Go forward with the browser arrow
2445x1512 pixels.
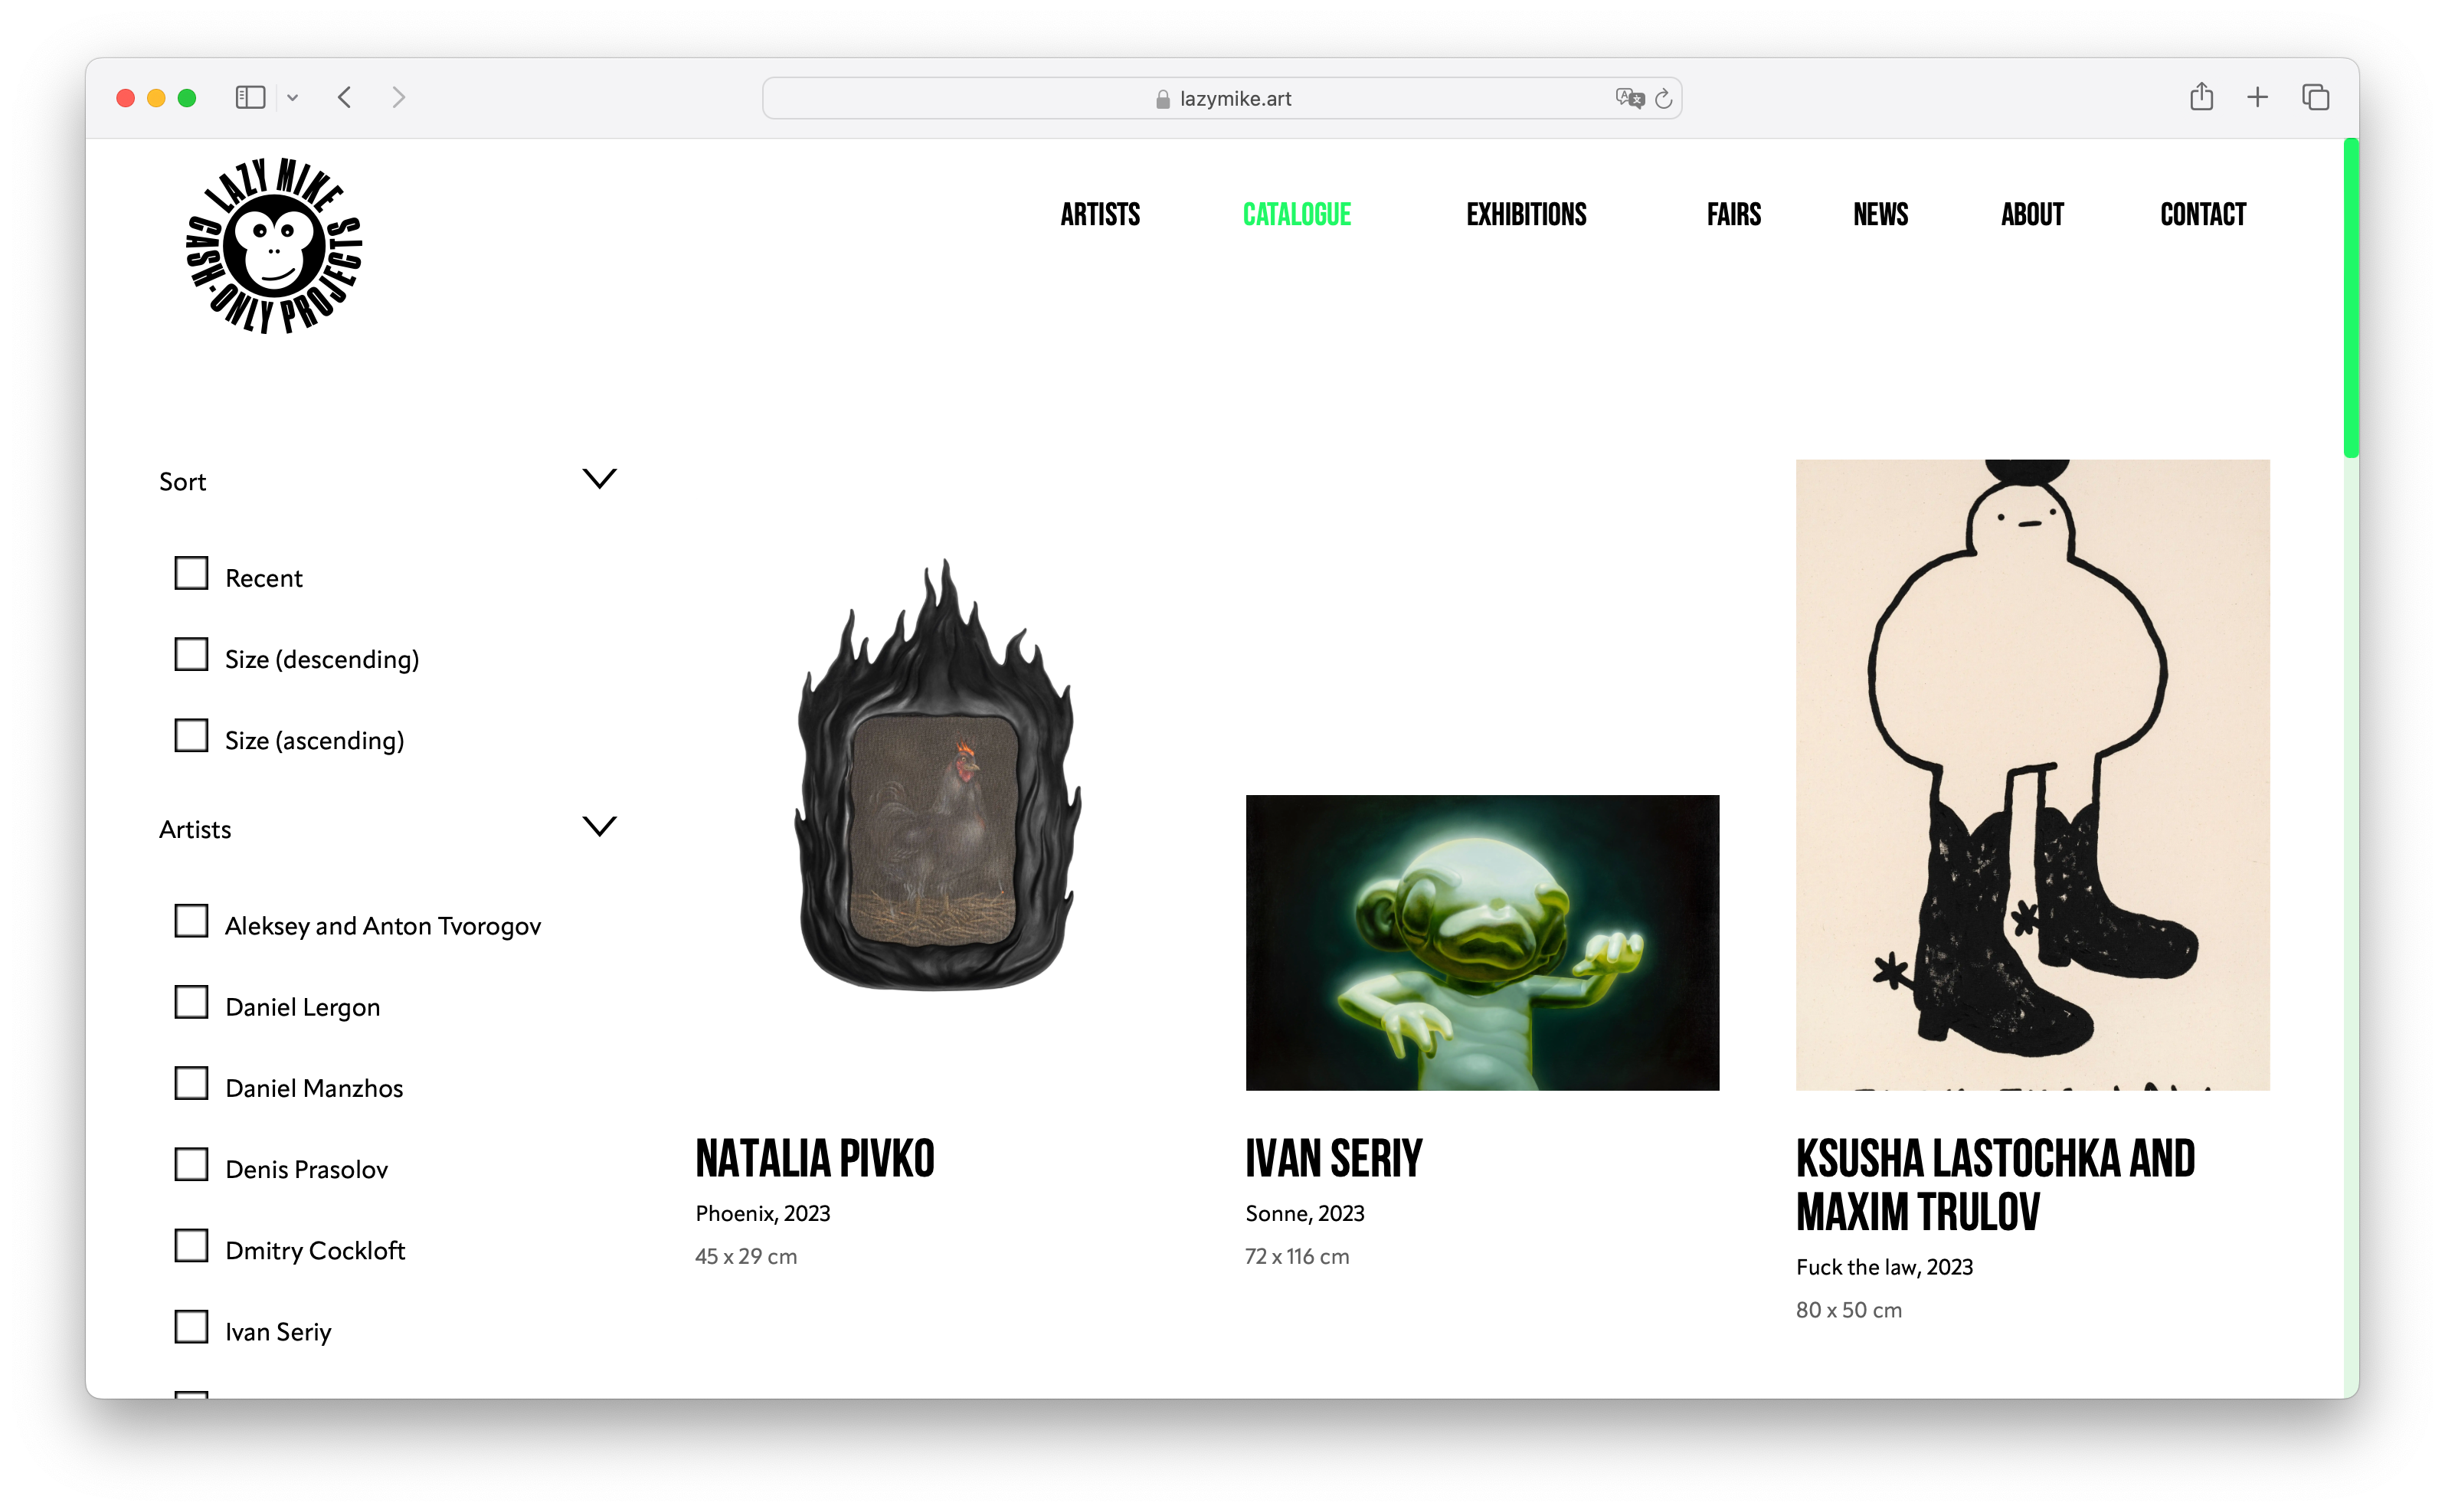click(399, 97)
